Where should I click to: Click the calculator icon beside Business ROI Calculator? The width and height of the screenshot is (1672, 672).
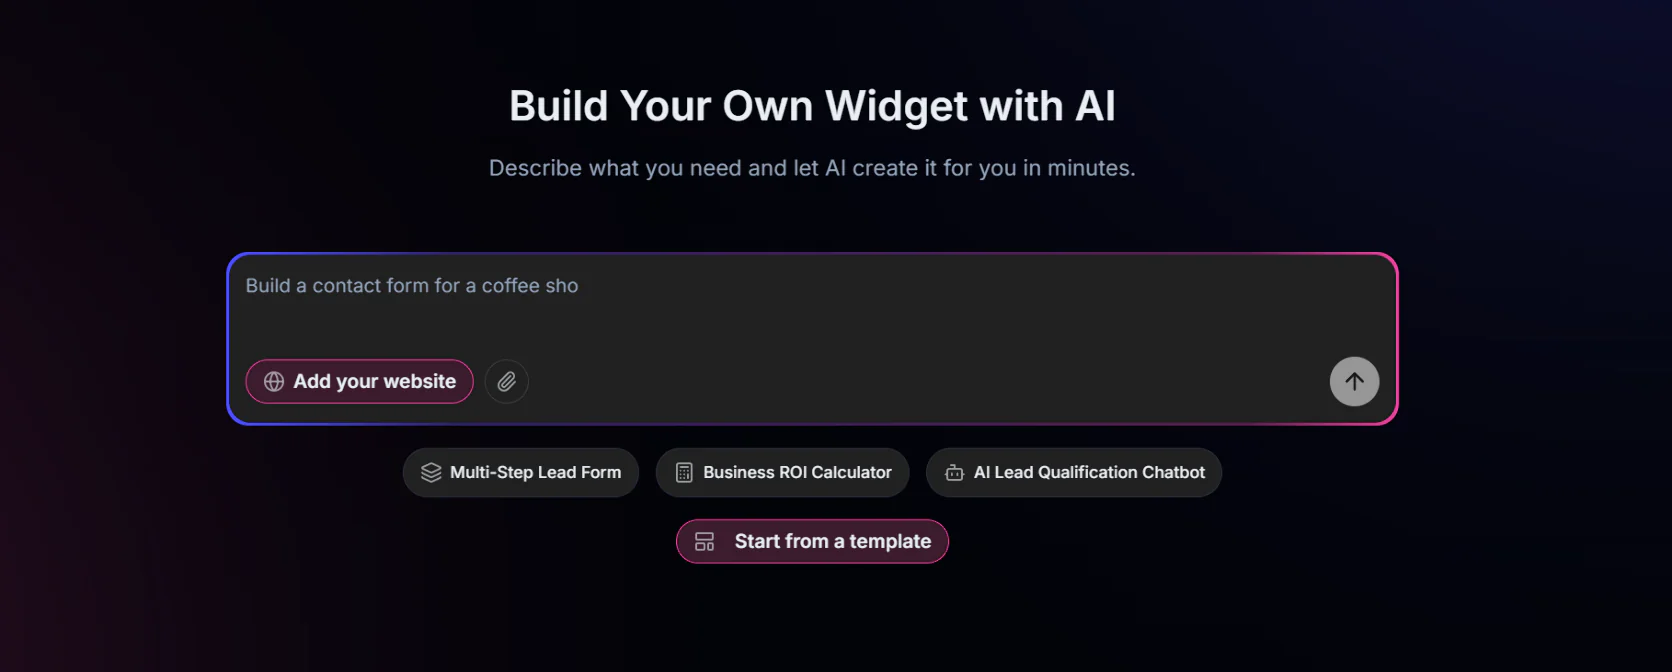[684, 472]
